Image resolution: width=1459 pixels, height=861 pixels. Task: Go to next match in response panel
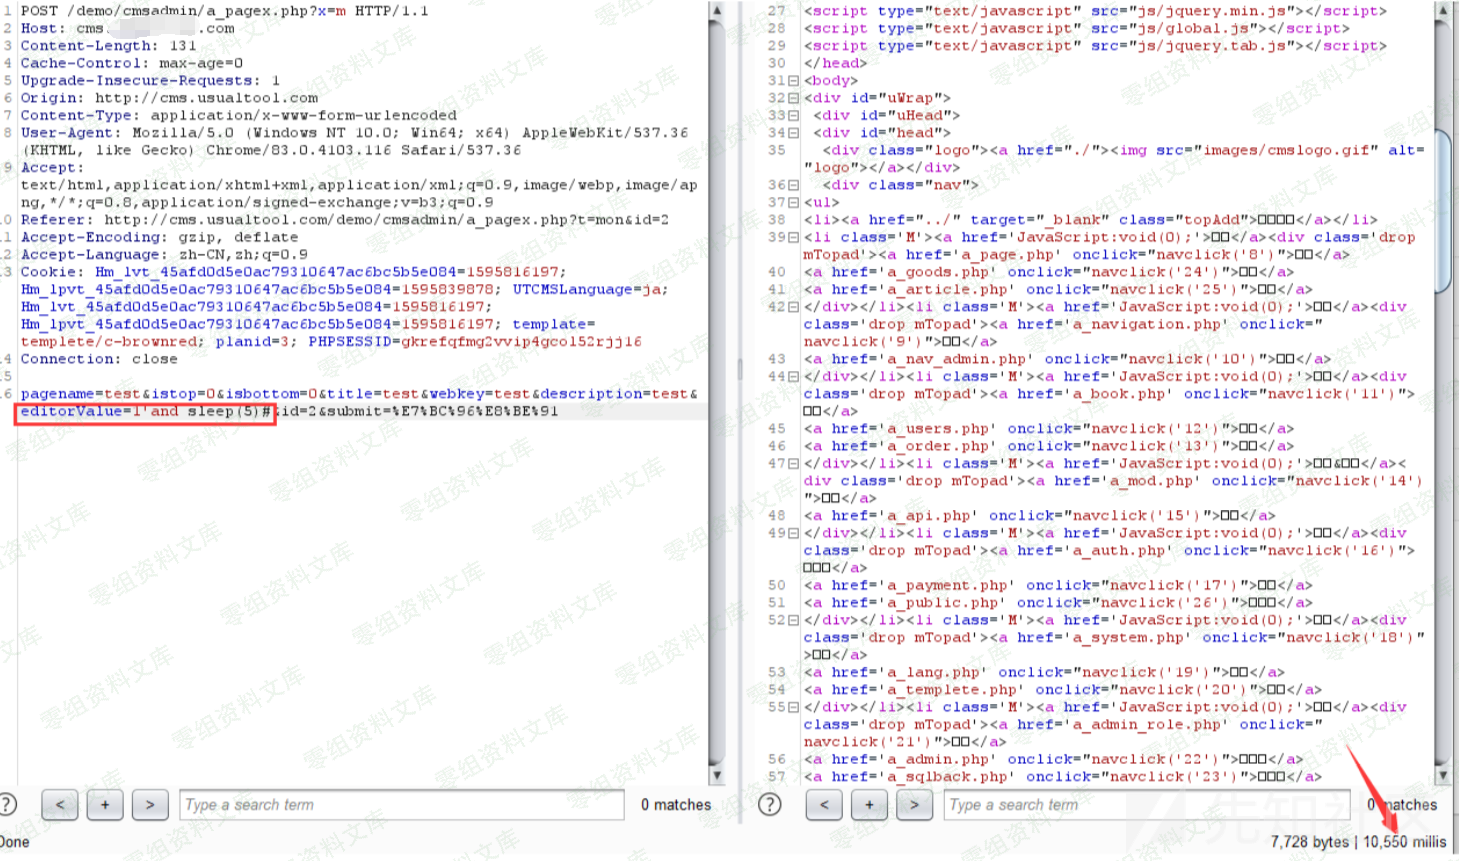(x=914, y=804)
